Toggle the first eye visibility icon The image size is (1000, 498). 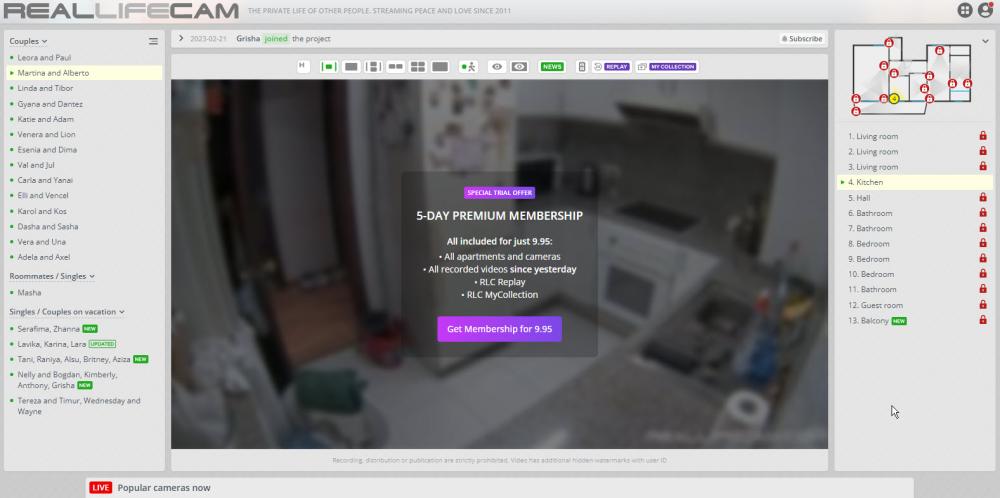pyautogui.click(x=497, y=67)
